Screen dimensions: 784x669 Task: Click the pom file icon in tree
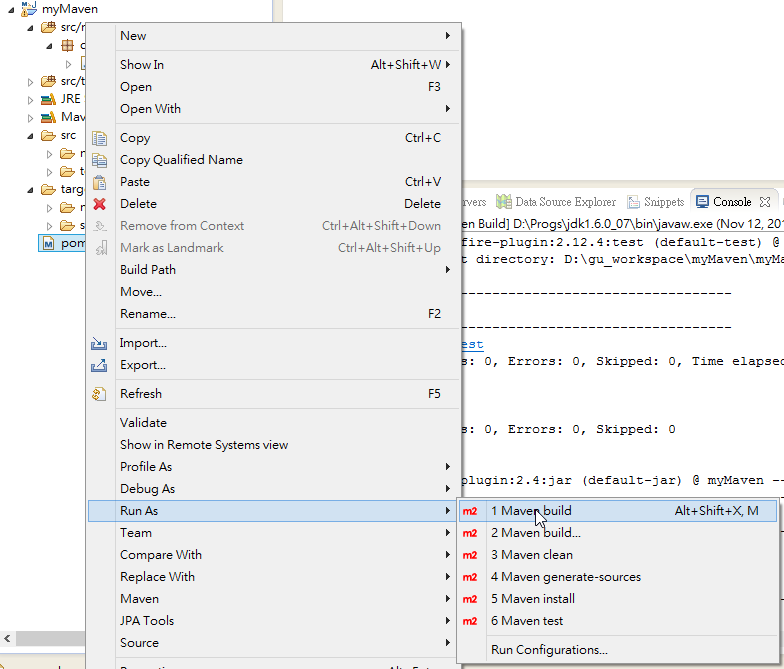(x=48, y=244)
